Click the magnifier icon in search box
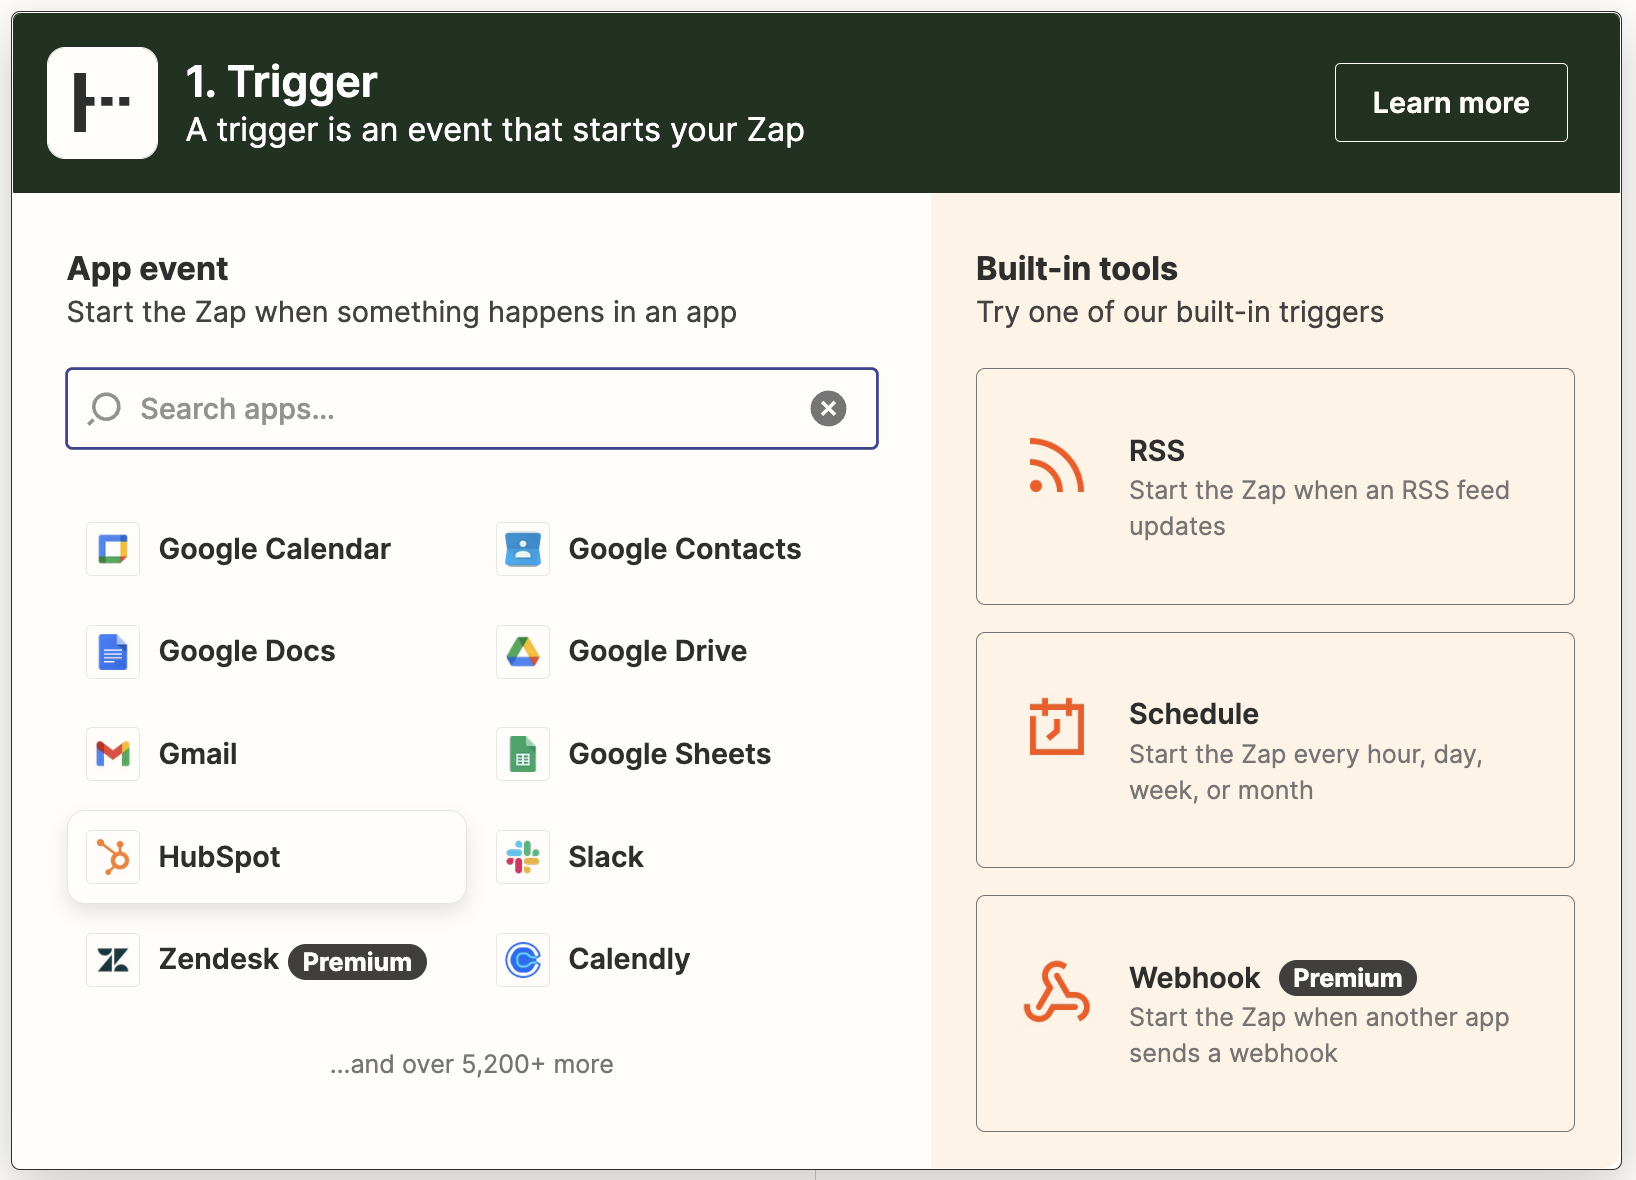Viewport: 1636px width, 1180px height. (x=104, y=409)
